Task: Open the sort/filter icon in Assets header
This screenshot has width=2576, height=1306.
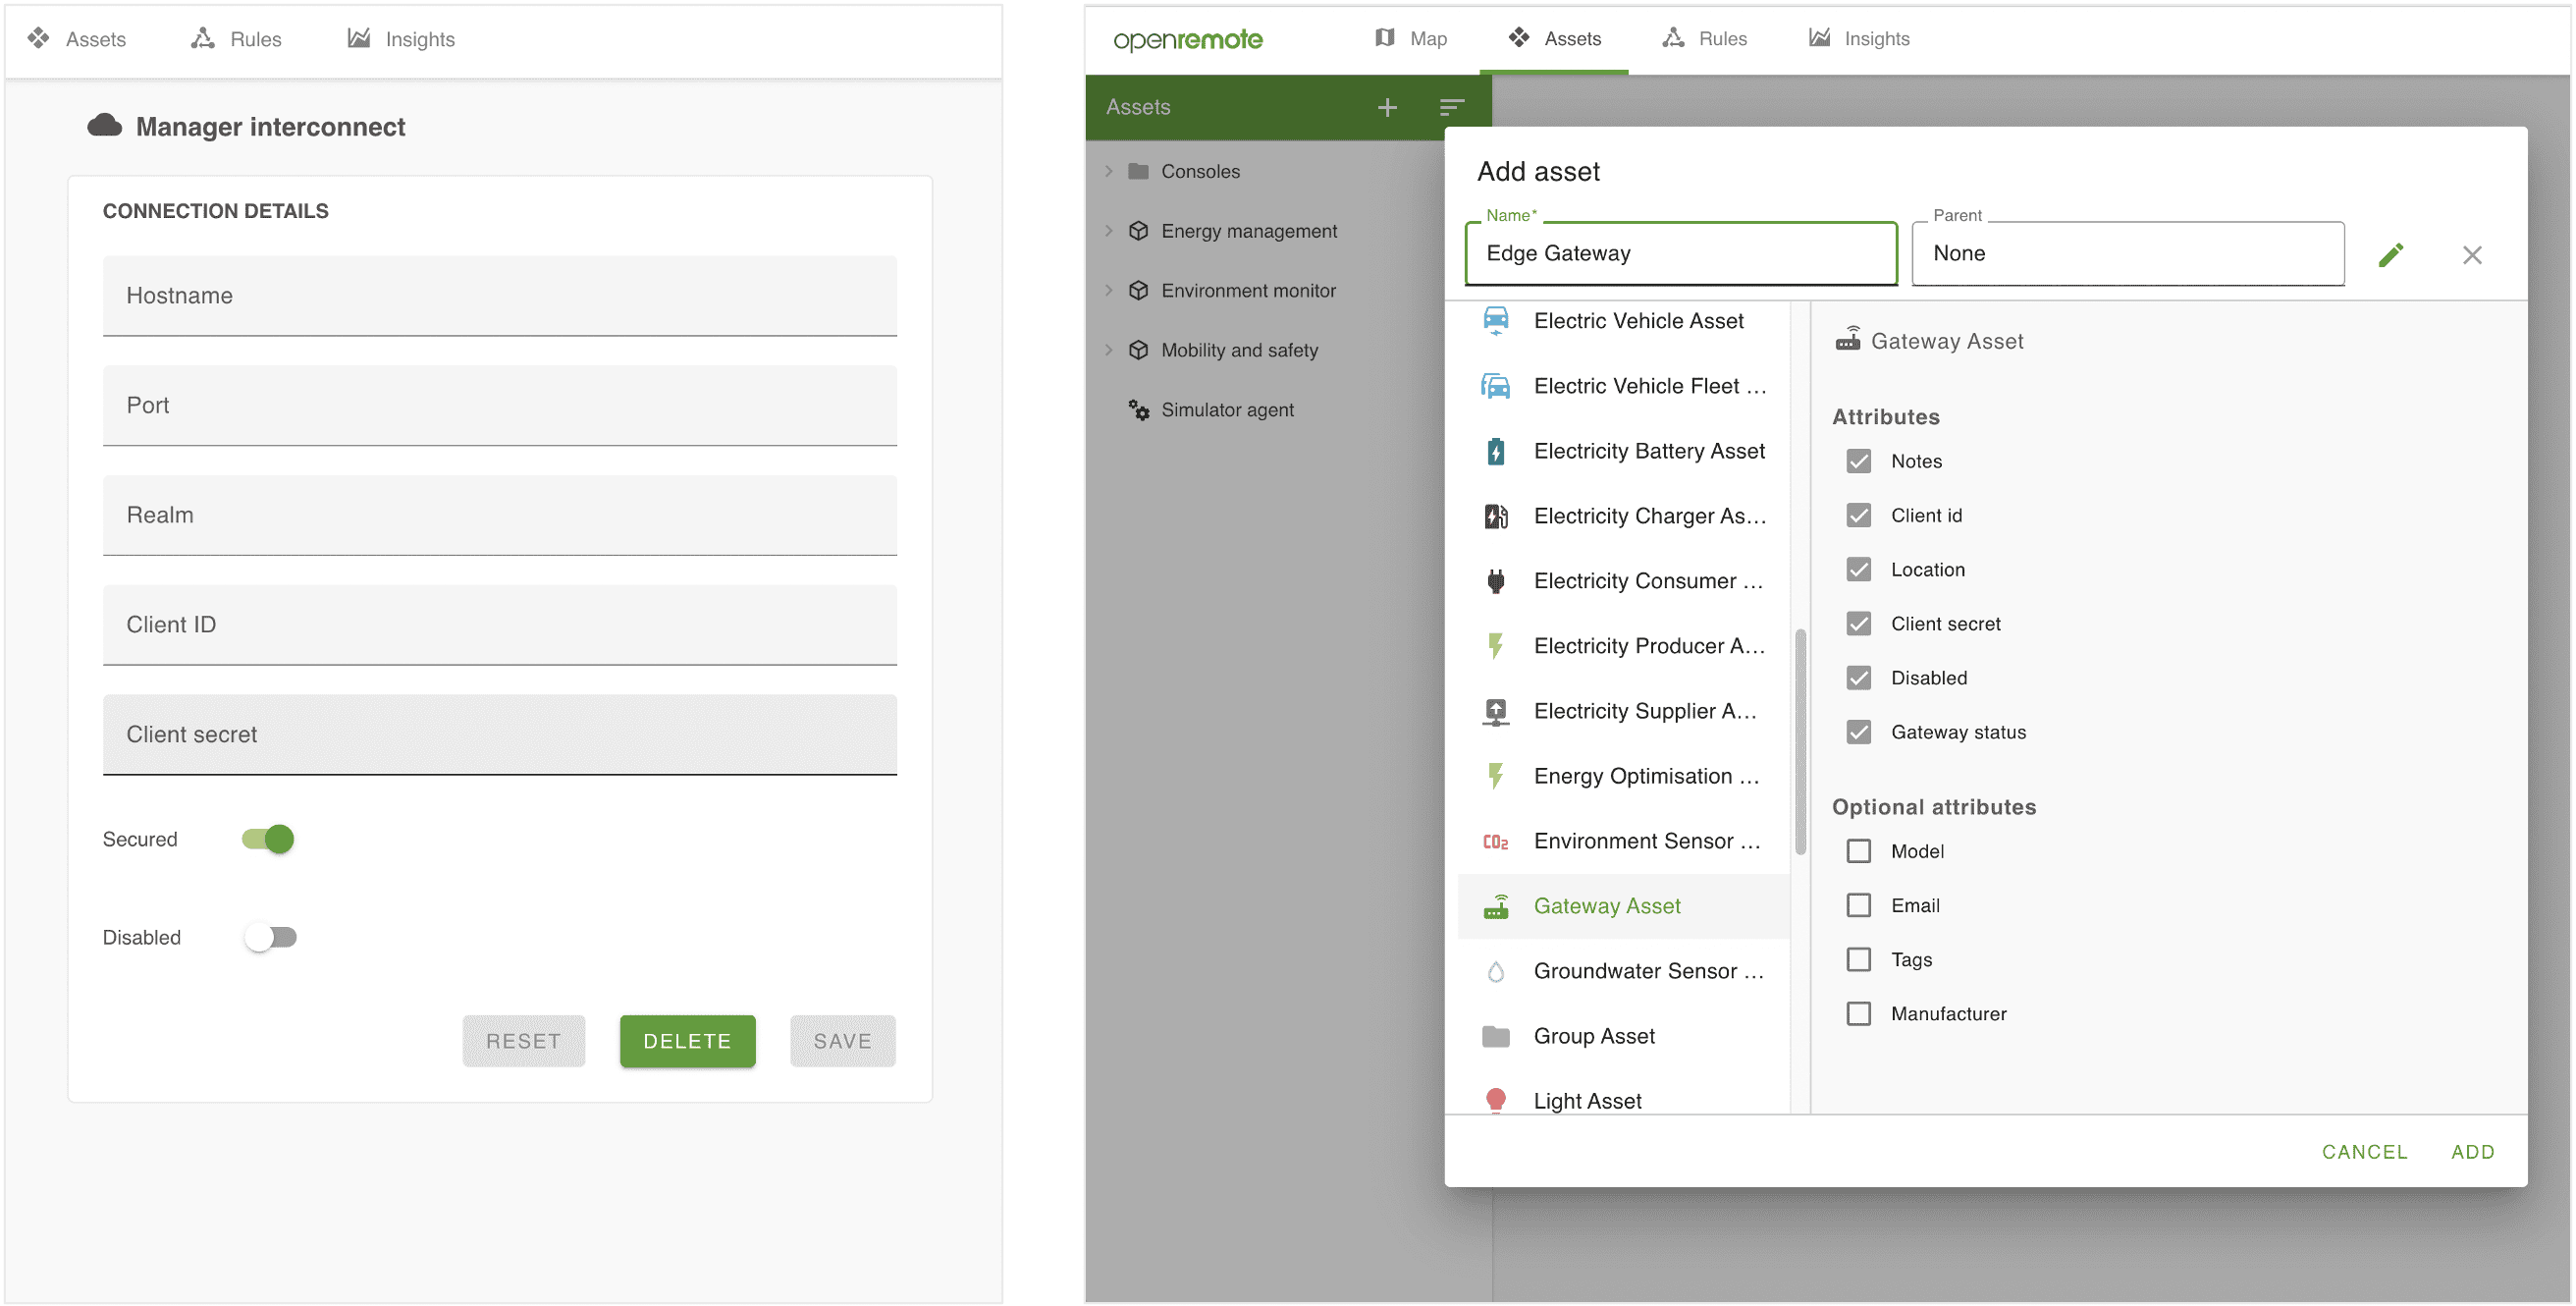Action: pos(1451,107)
